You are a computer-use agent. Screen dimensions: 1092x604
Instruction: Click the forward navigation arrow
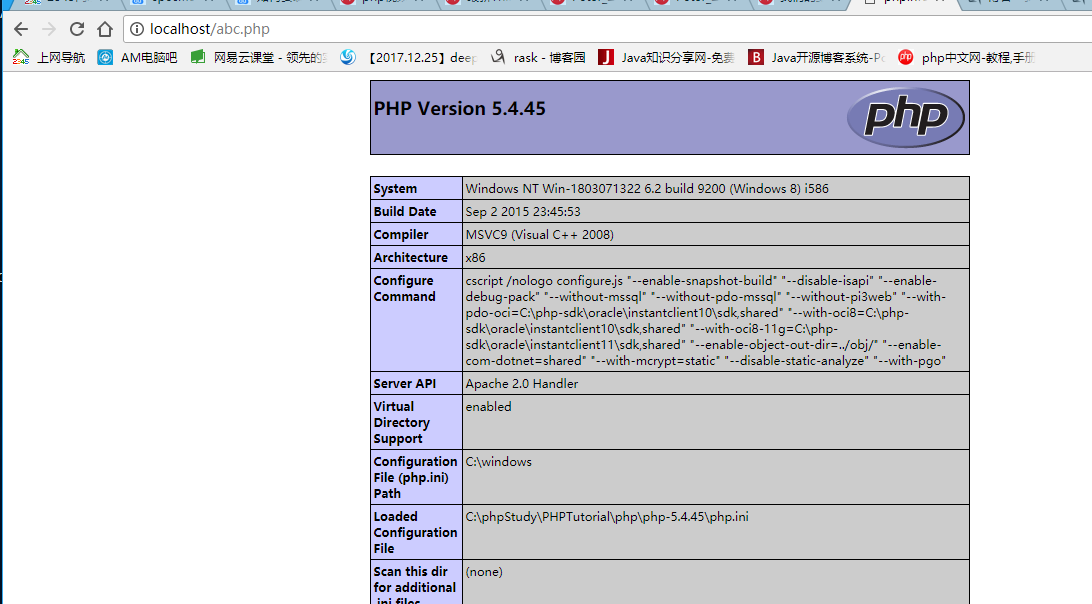[x=49, y=29]
